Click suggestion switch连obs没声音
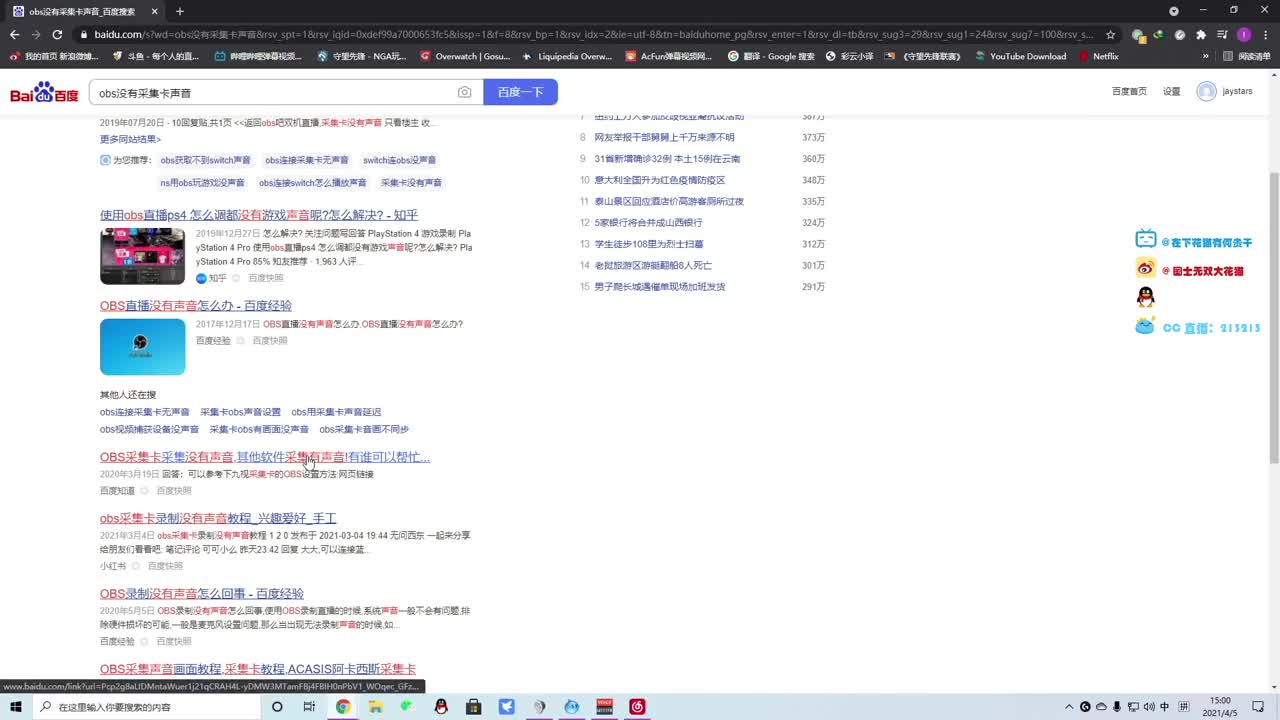The height and width of the screenshot is (720, 1280). coord(399,160)
